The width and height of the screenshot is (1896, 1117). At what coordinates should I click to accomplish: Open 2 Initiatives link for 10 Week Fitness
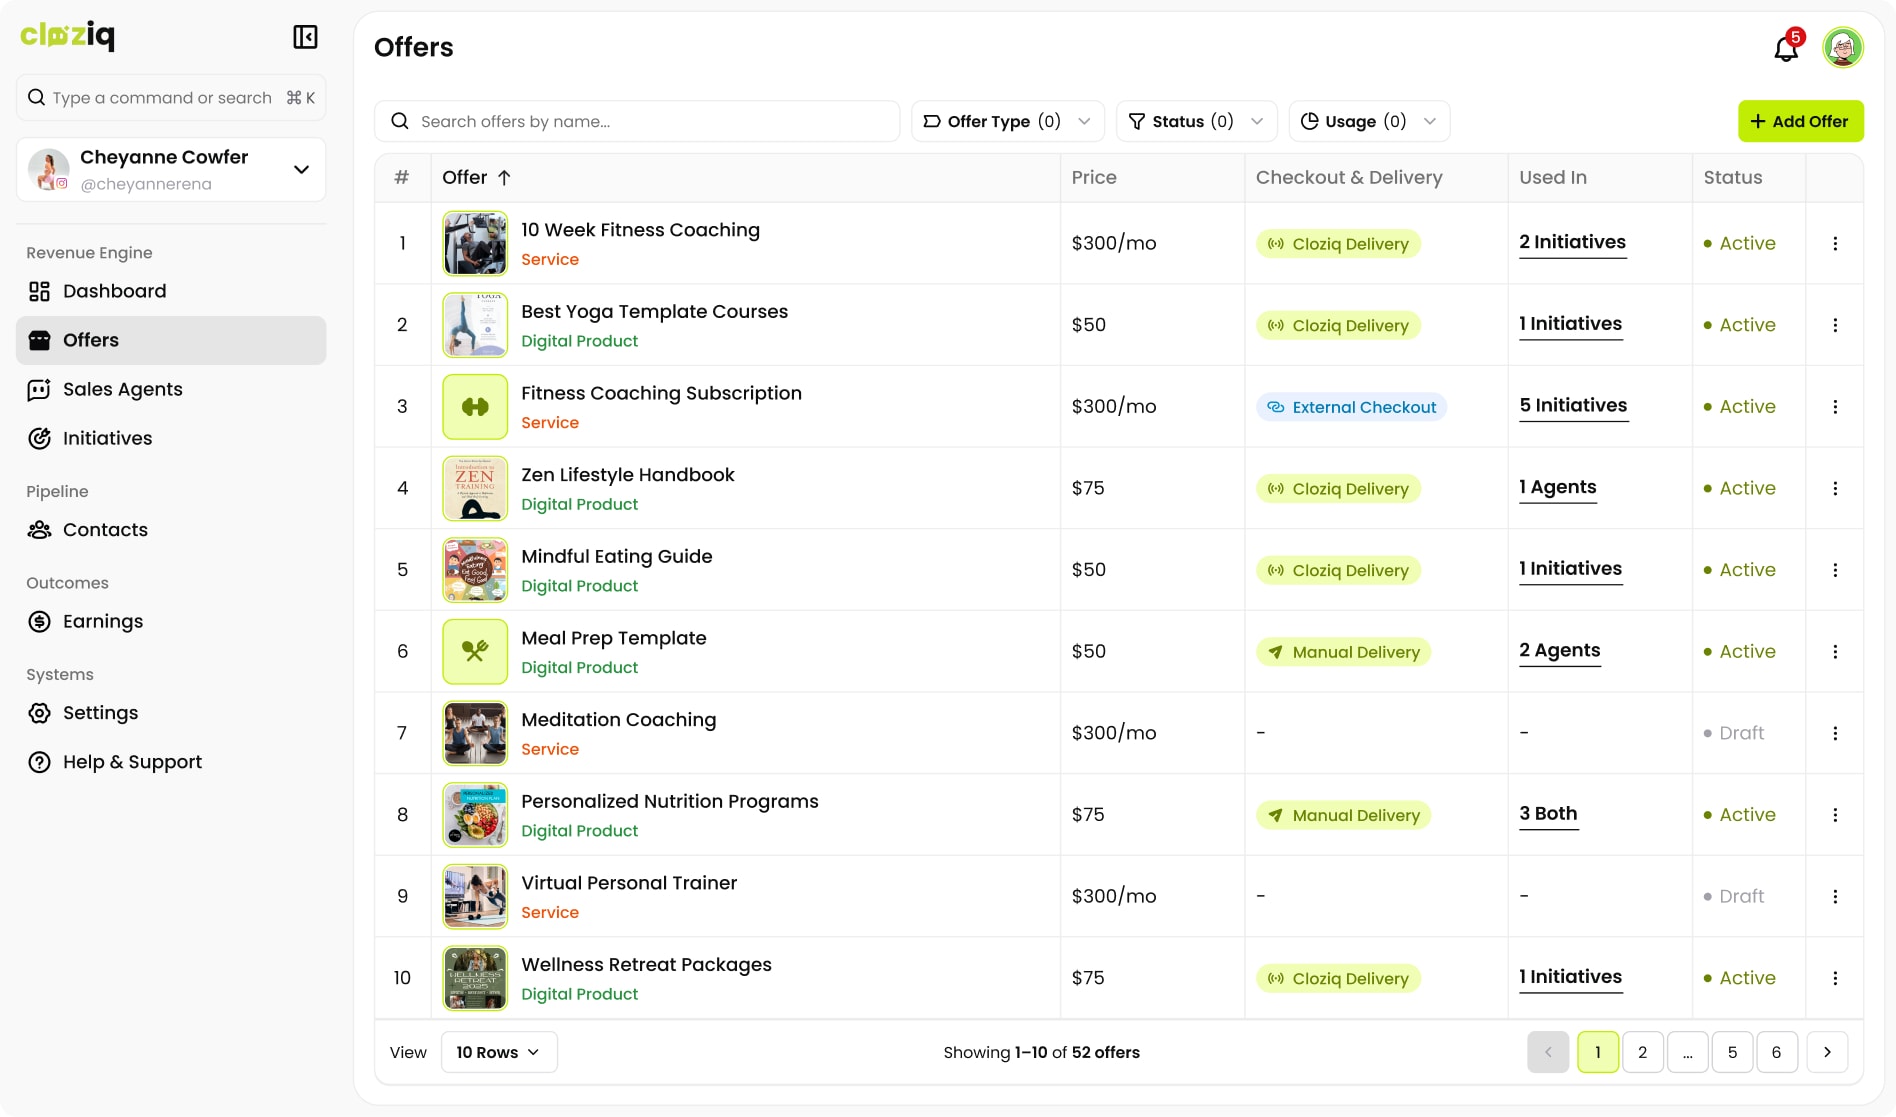pyautogui.click(x=1572, y=243)
